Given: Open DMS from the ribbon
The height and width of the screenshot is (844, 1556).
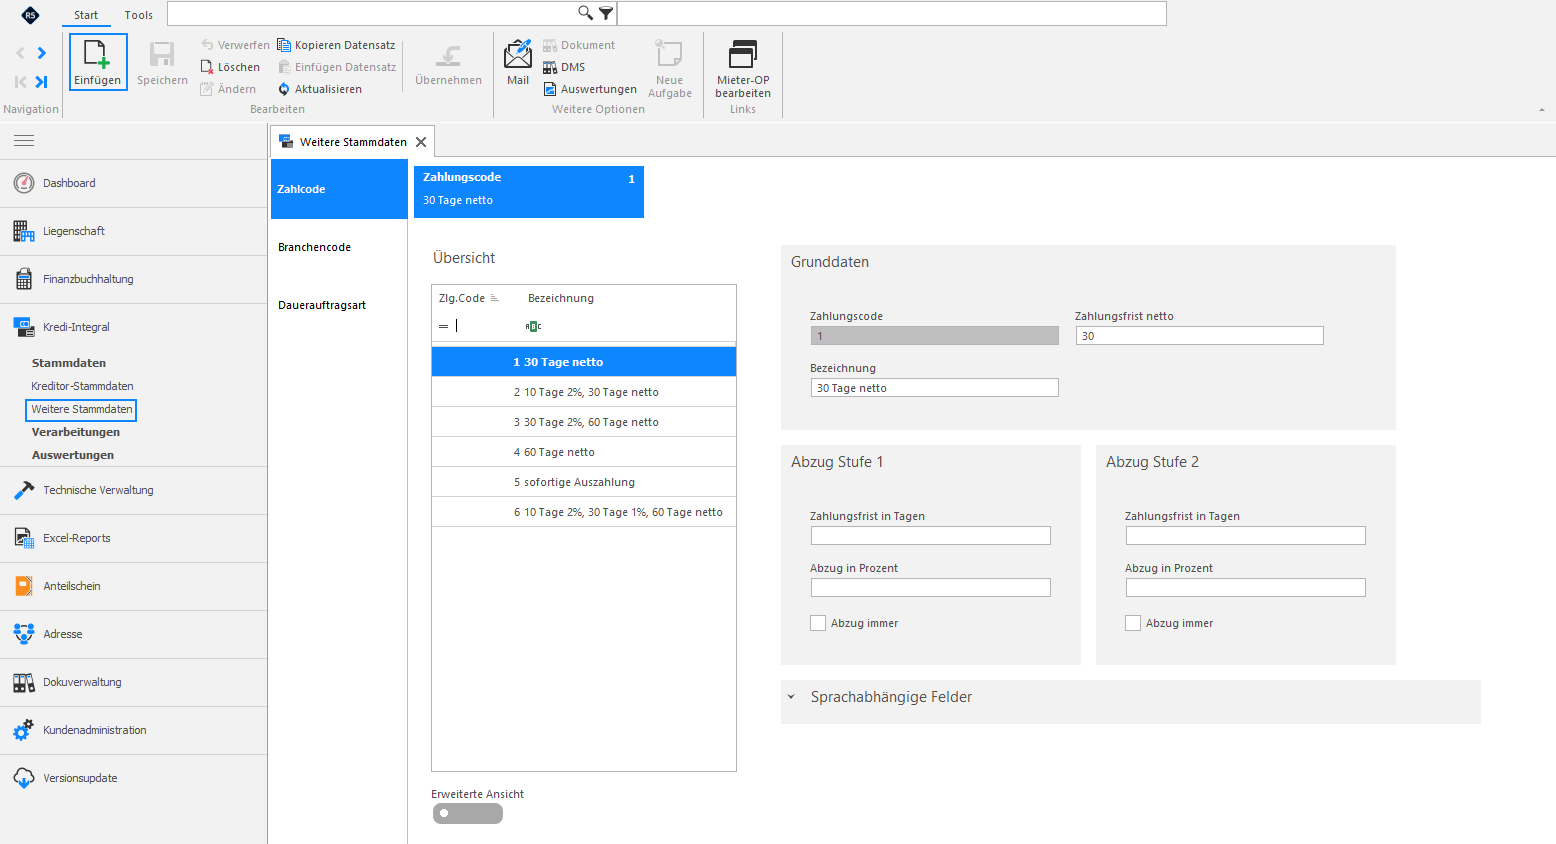Looking at the screenshot, I should 564,67.
